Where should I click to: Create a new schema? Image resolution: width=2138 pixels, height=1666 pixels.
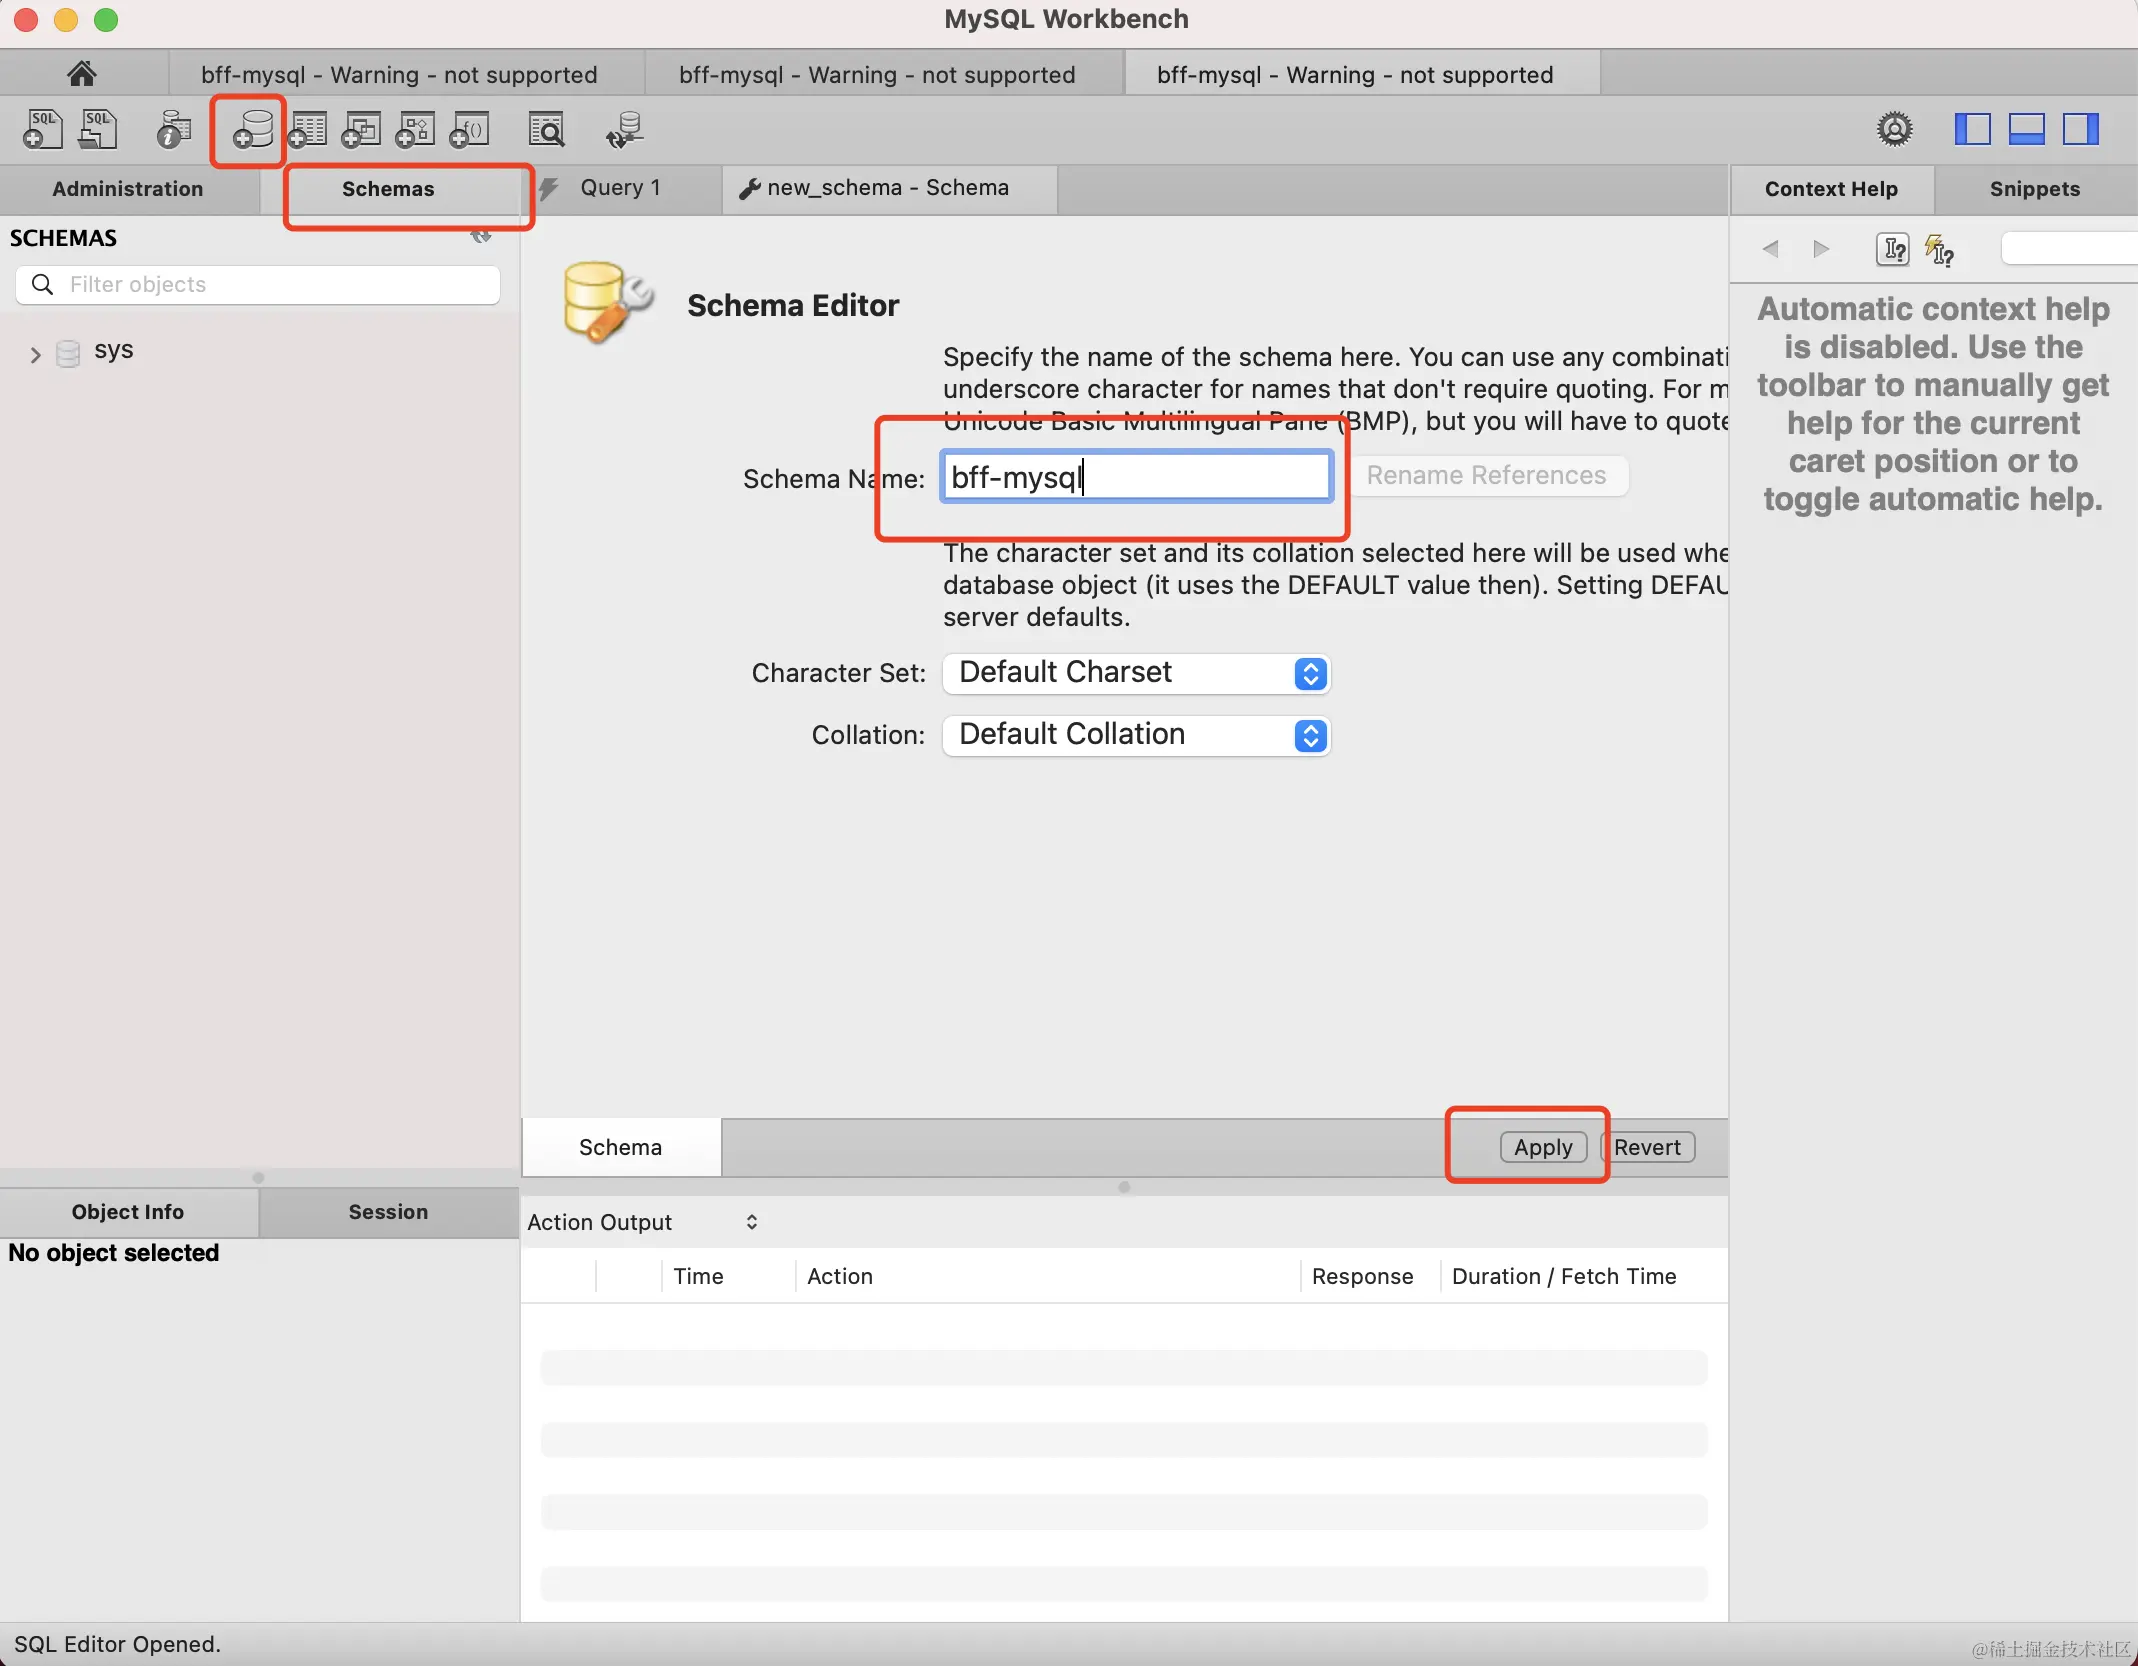click(248, 128)
